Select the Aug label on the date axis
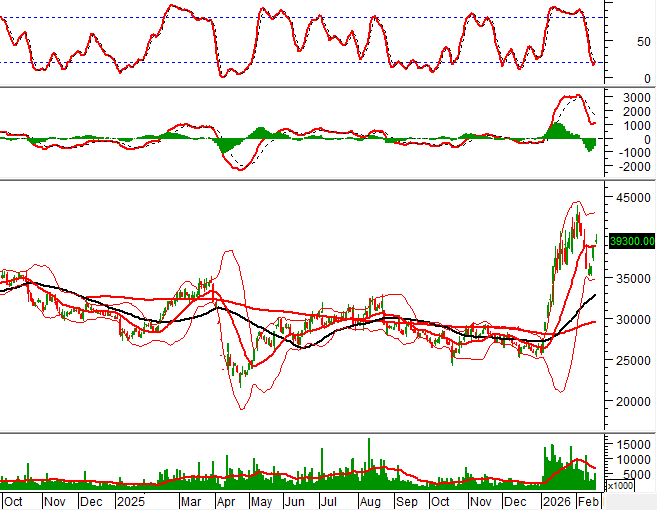Viewport: 657px width, 510px height. (x=369, y=500)
